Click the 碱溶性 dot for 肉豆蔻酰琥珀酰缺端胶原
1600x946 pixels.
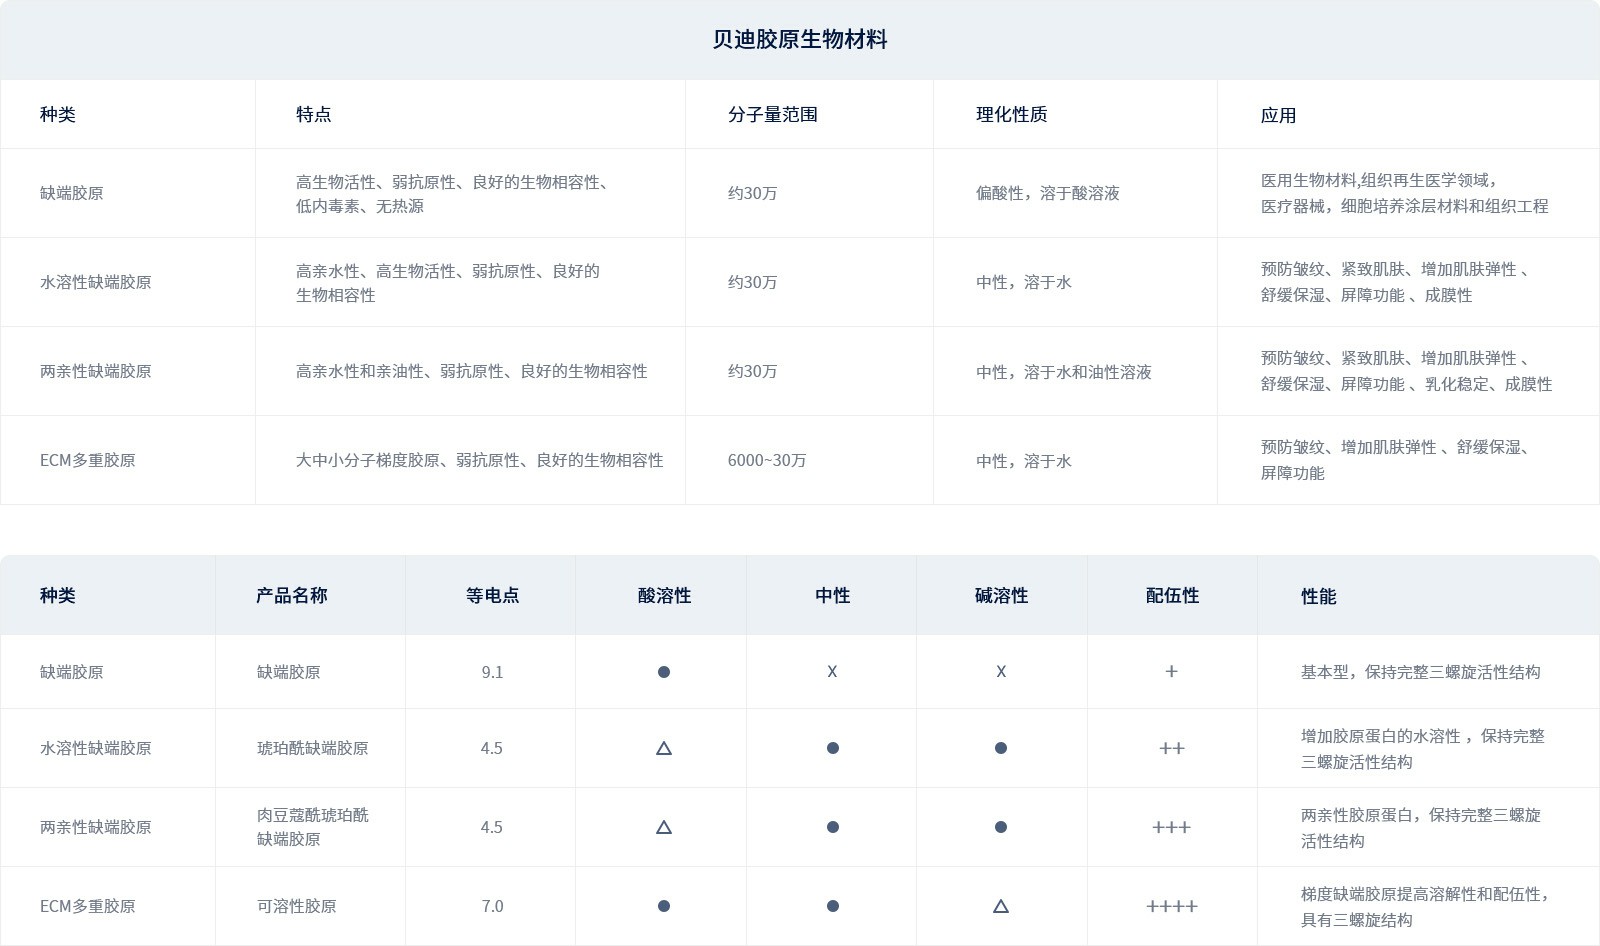[x=1000, y=827]
